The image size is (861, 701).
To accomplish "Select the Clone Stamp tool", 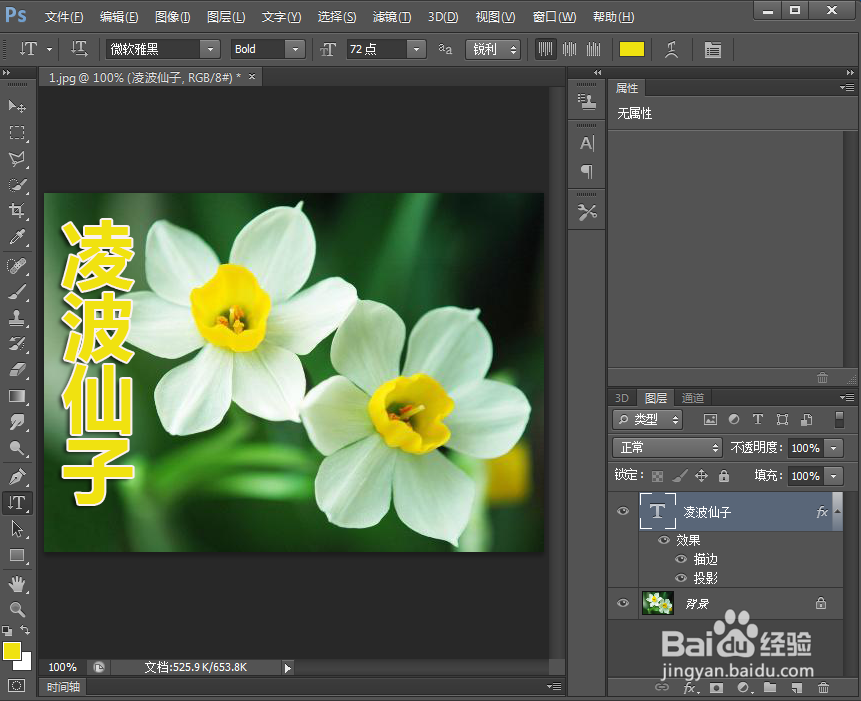I will pos(17,318).
